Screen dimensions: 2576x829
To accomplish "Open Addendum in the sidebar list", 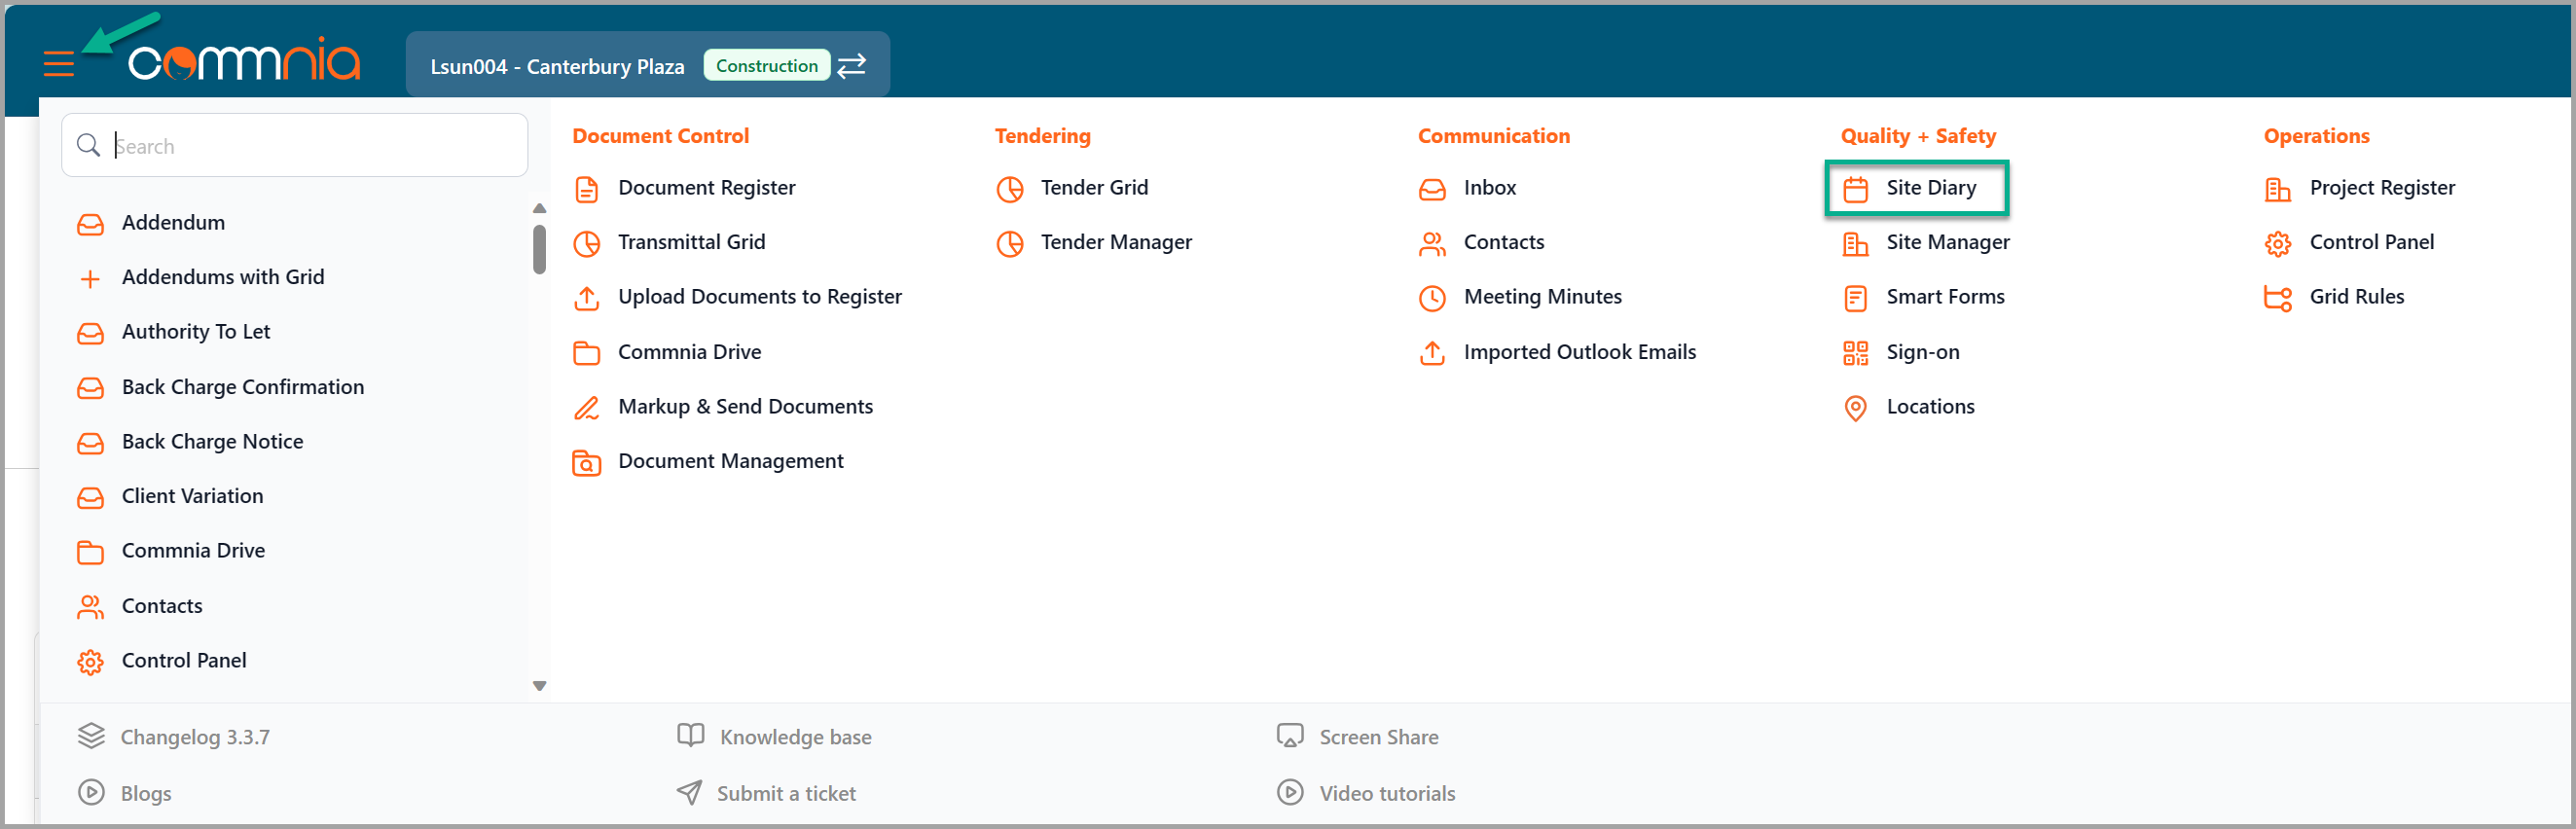I will click(173, 223).
